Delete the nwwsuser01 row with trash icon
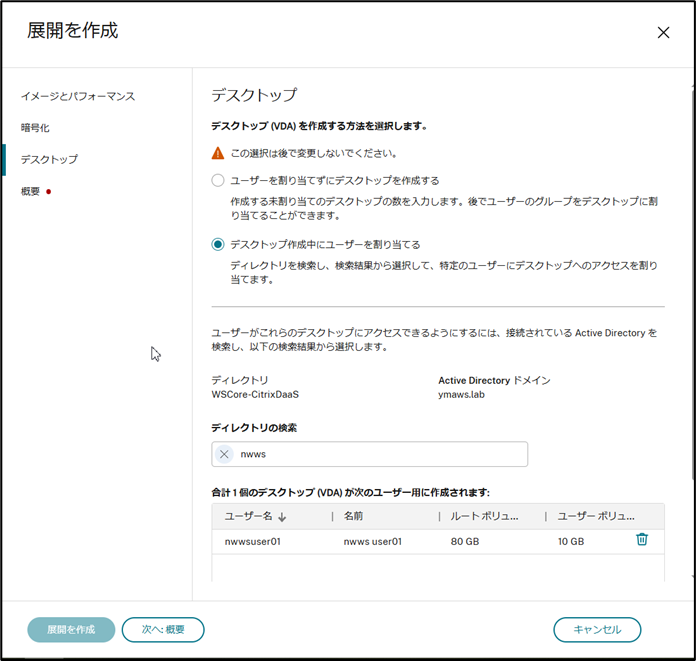696x661 pixels. pyautogui.click(x=642, y=539)
